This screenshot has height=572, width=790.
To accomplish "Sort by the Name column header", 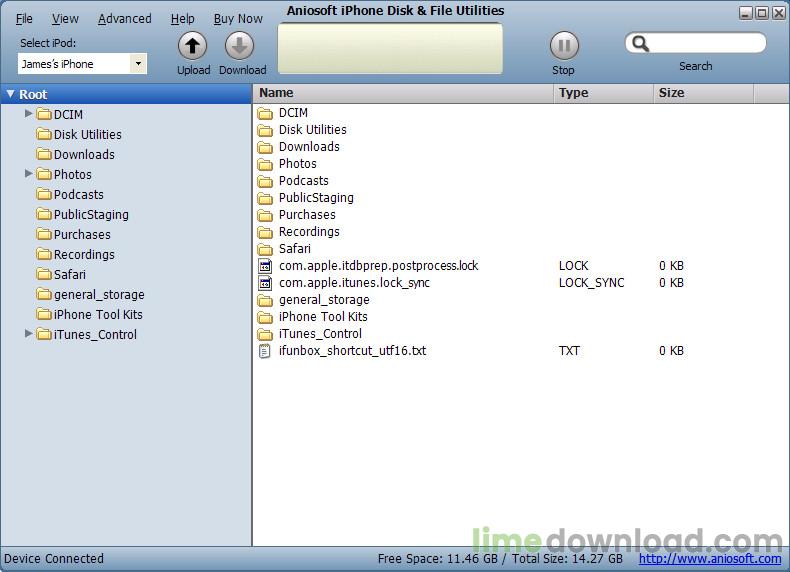I will pos(403,93).
